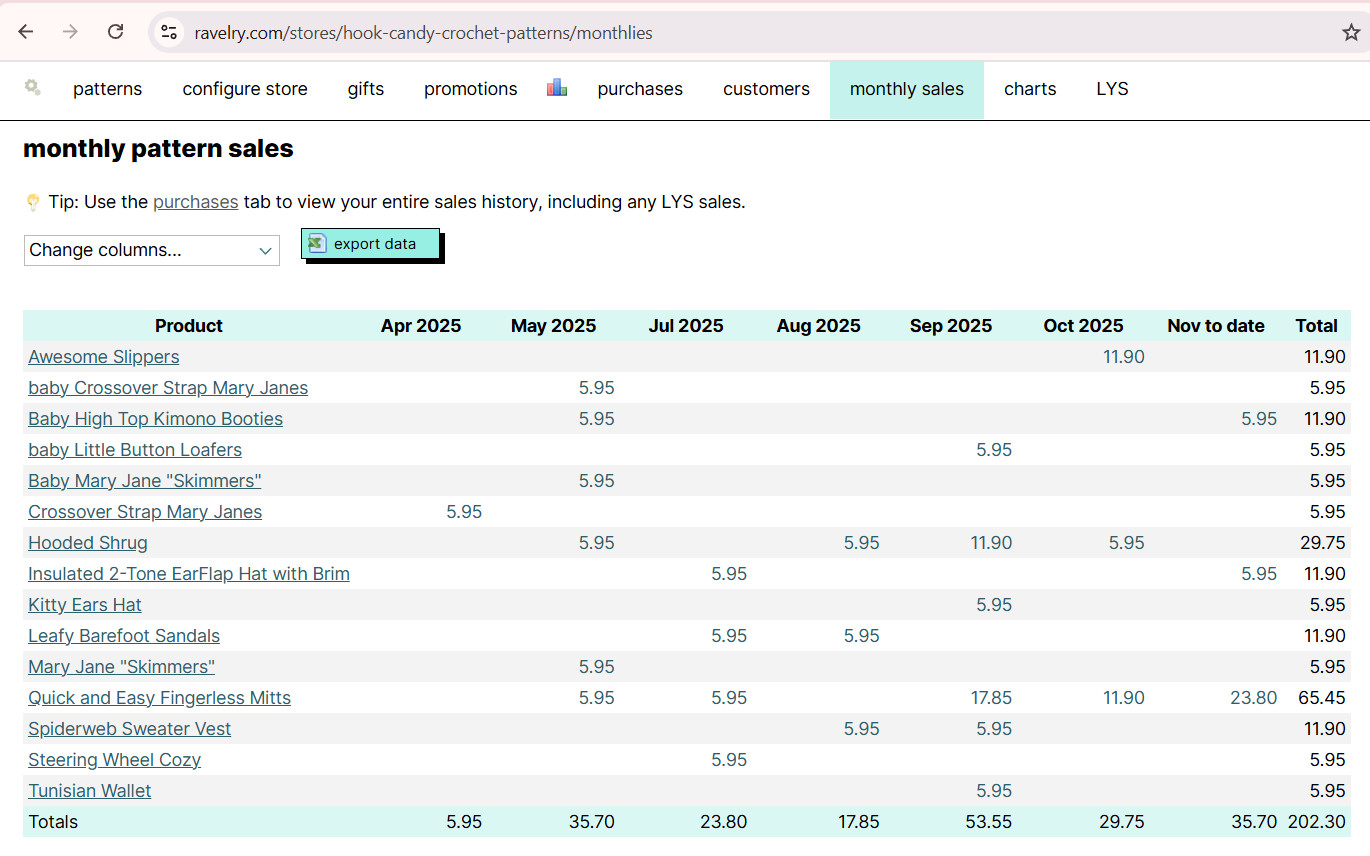Follow the purchases link in the tip
This screenshot has width=1370, height=856.
tap(195, 202)
